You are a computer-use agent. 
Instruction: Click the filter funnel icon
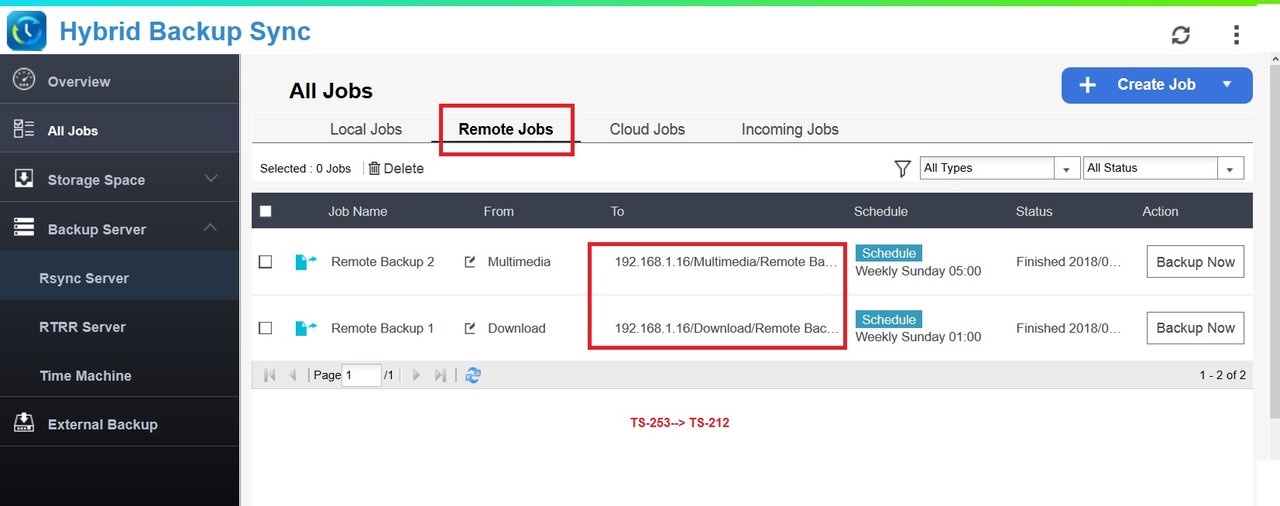(x=902, y=168)
